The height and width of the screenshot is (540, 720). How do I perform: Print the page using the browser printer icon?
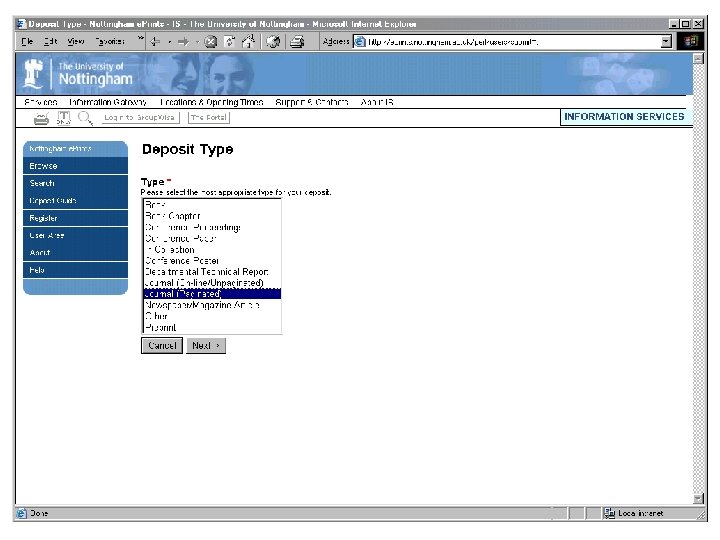click(297, 42)
